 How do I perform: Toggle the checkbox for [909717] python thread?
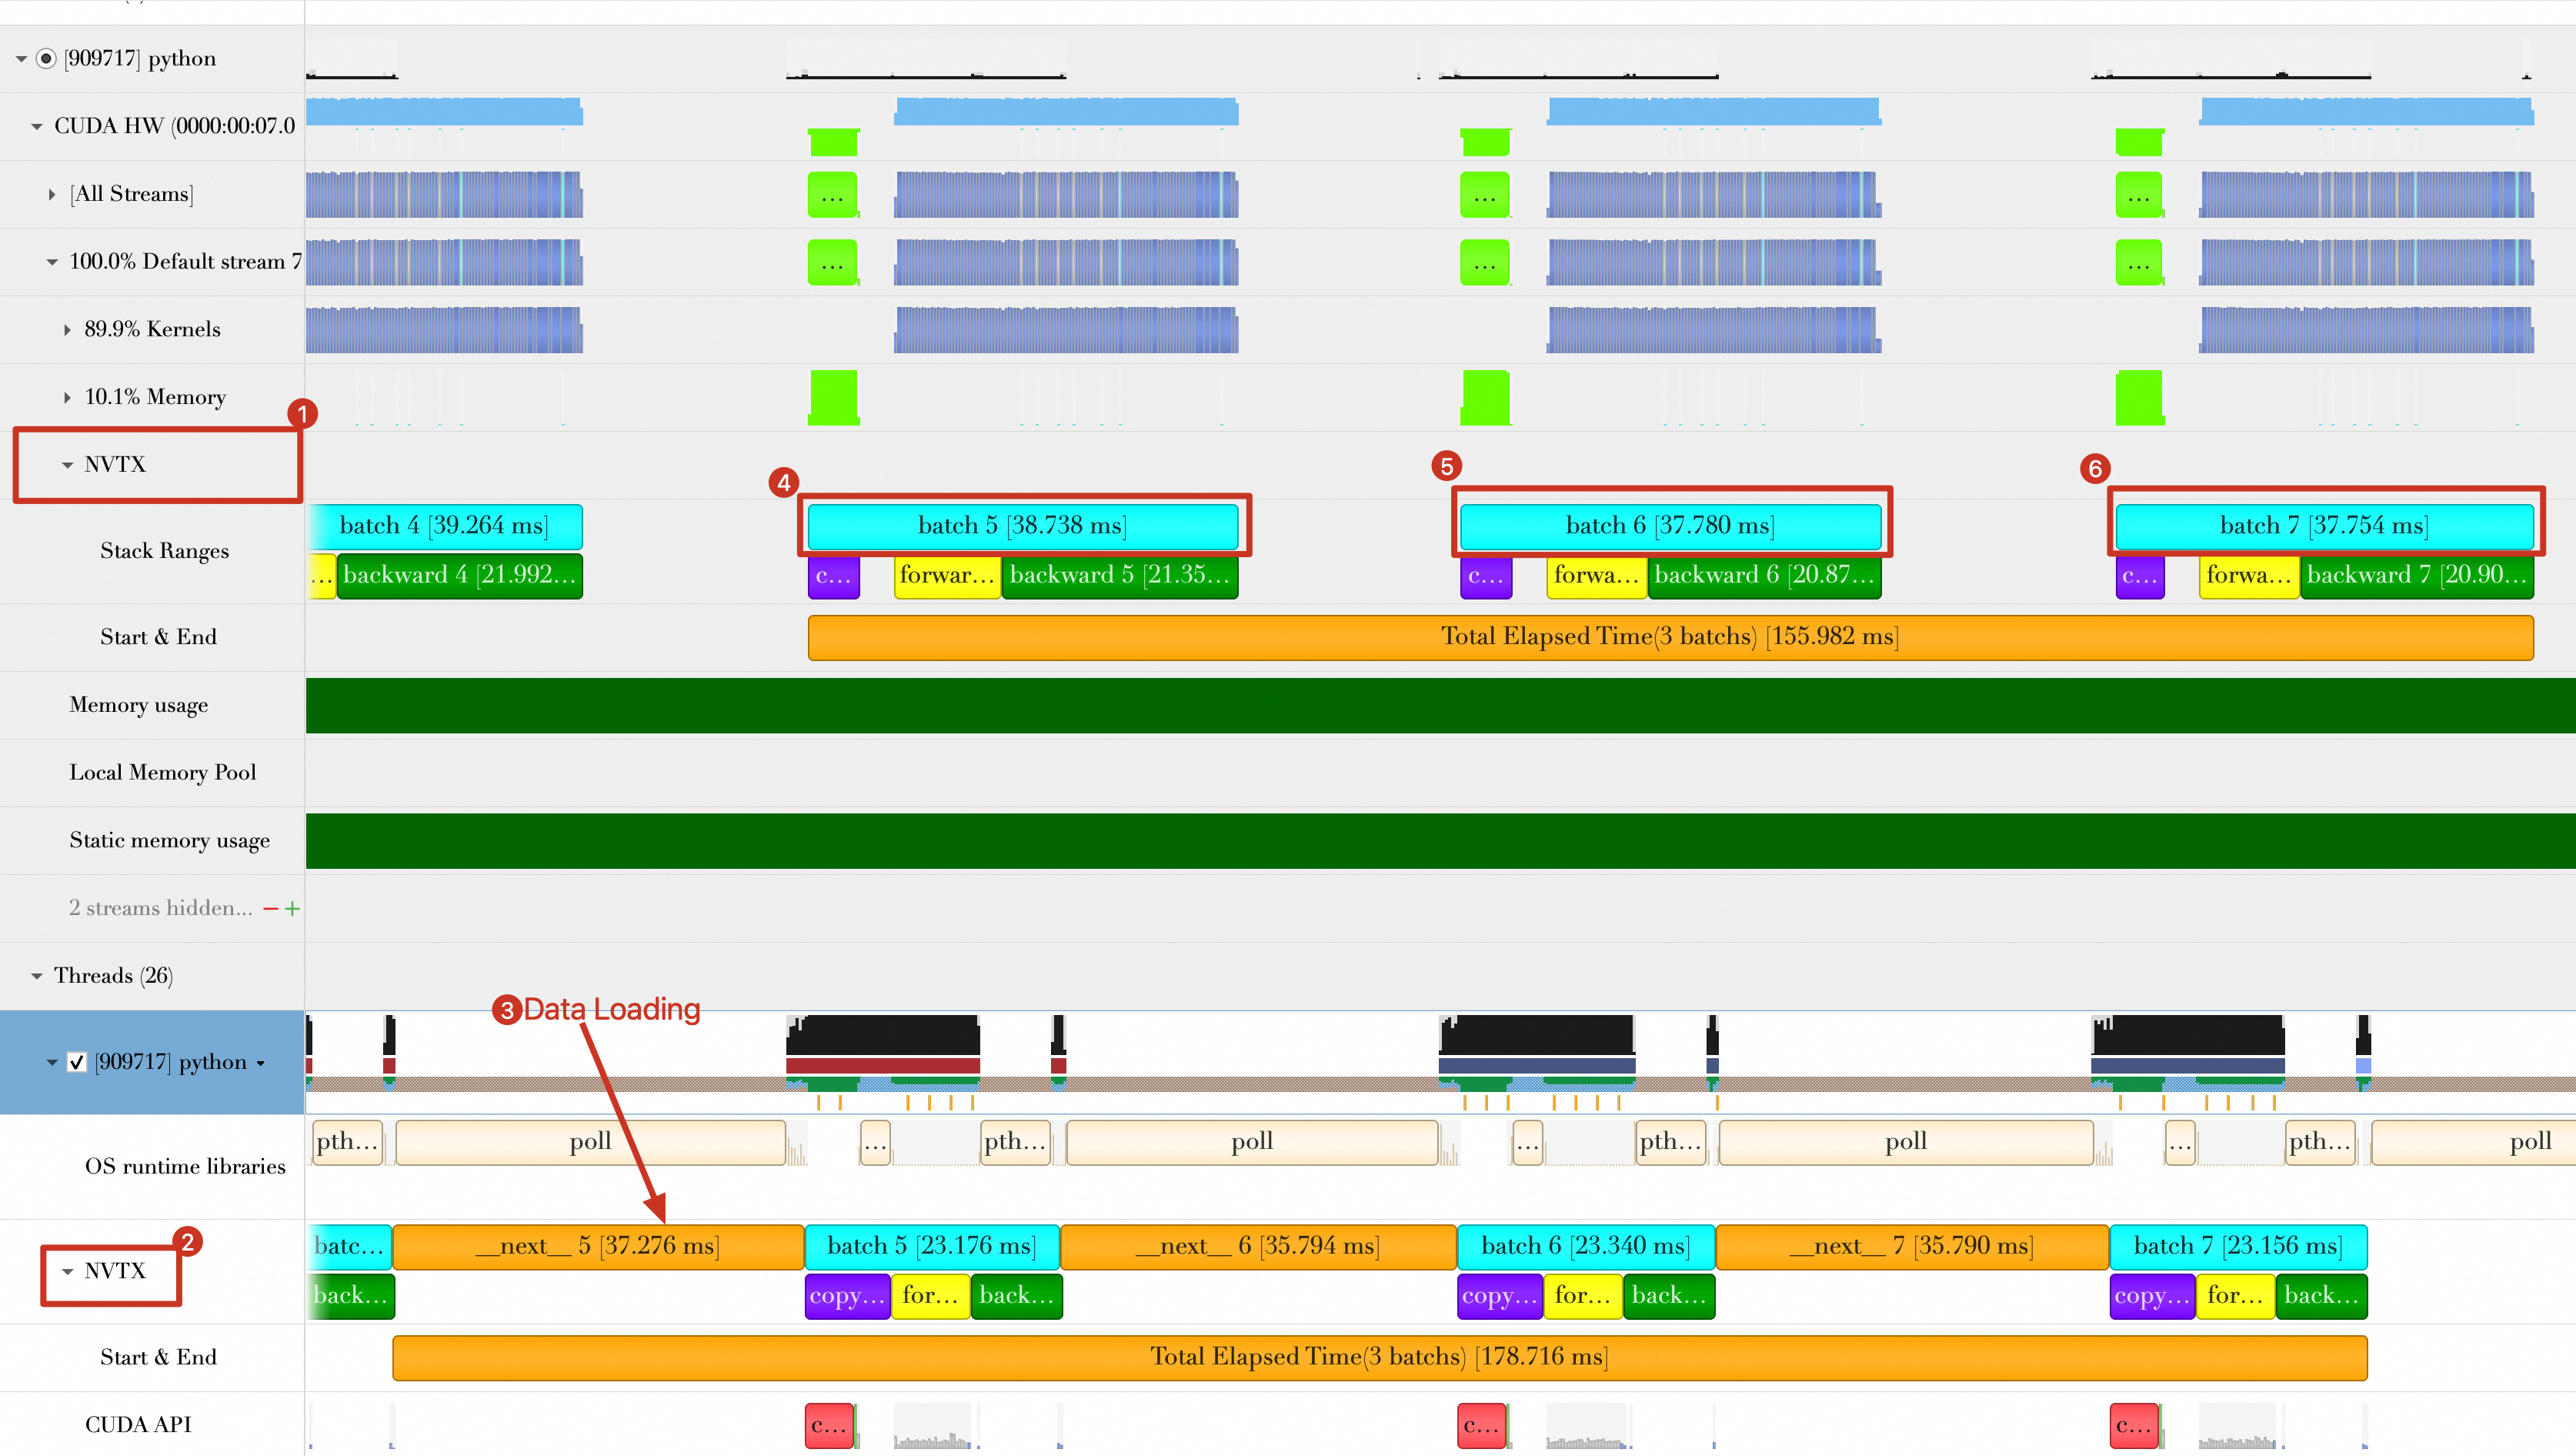[x=77, y=1062]
